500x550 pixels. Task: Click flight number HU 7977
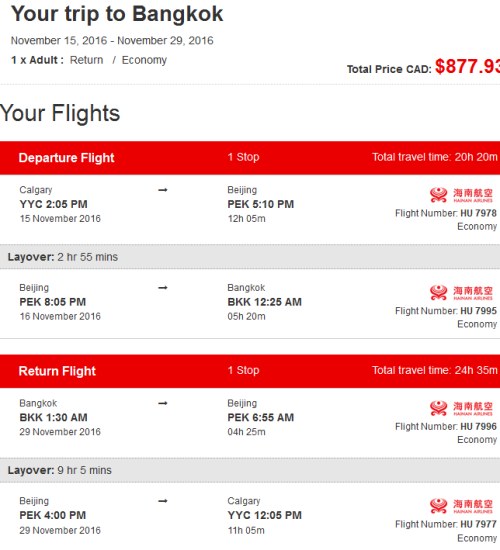478,524
